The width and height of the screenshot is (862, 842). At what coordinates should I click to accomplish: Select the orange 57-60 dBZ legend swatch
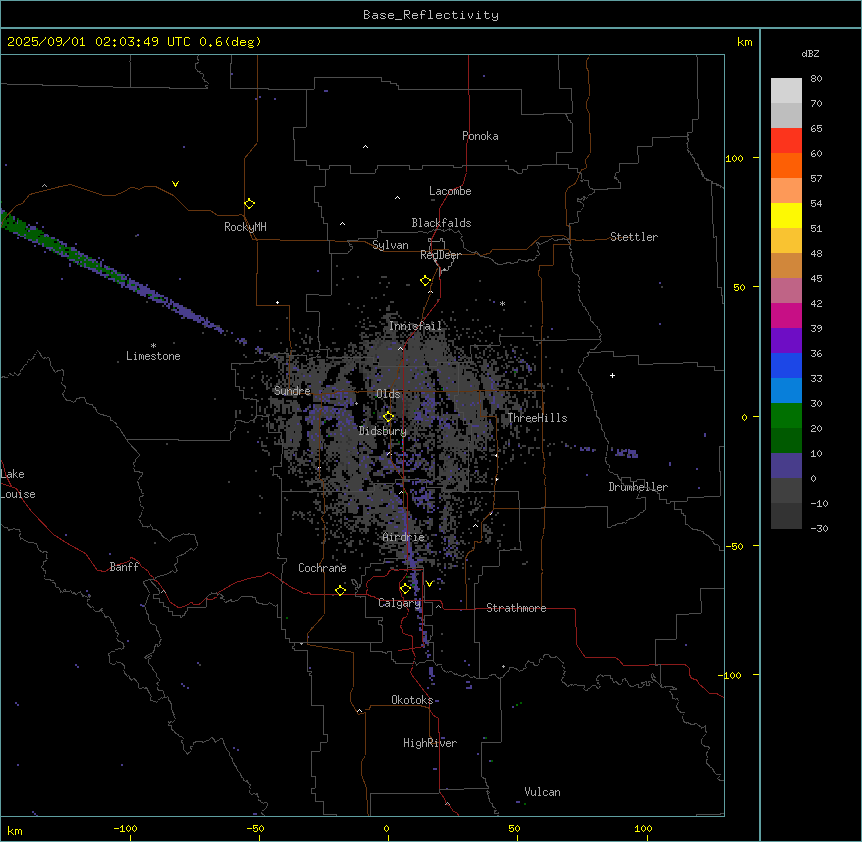click(786, 165)
